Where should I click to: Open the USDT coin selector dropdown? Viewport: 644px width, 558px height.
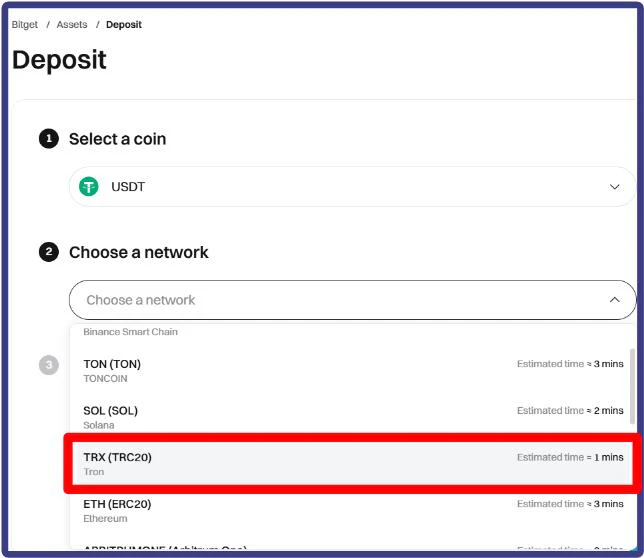click(x=352, y=187)
